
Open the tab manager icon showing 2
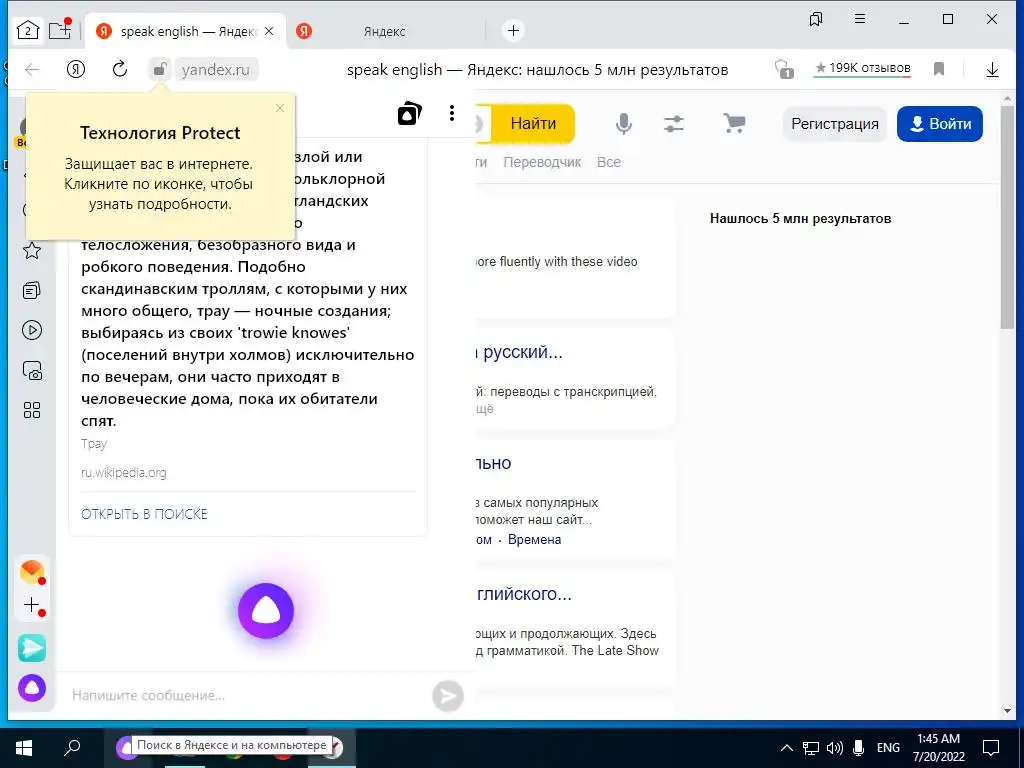(27, 30)
